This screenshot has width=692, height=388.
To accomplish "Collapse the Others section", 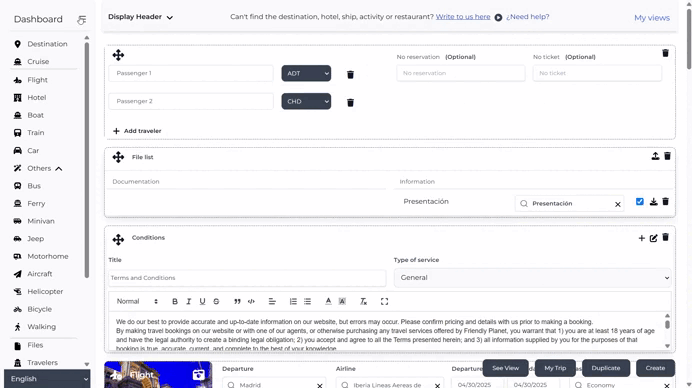I will point(59,169).
